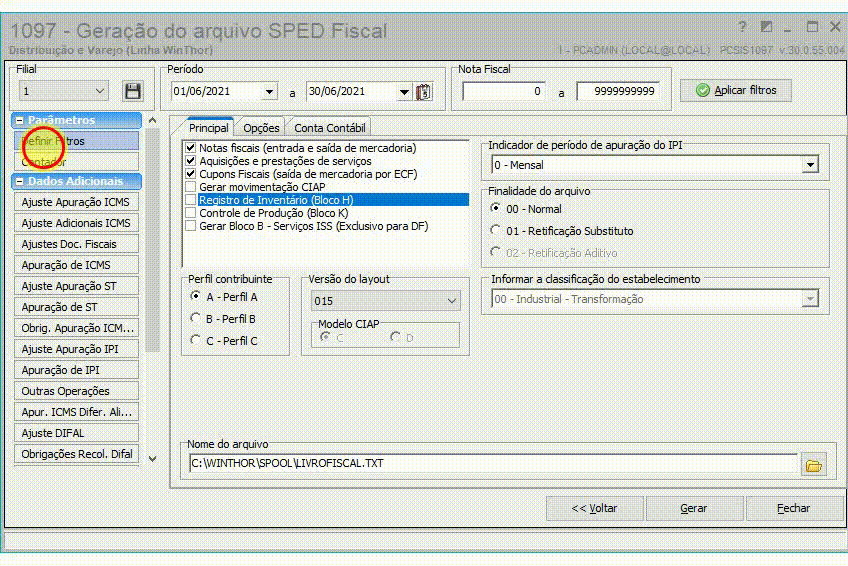Image resolution: width=848 pixels, height=566 pixels.
Task: Open the end date 30/06/2021 dropdown
Action: pyautogui.click(x=404, y=92)
